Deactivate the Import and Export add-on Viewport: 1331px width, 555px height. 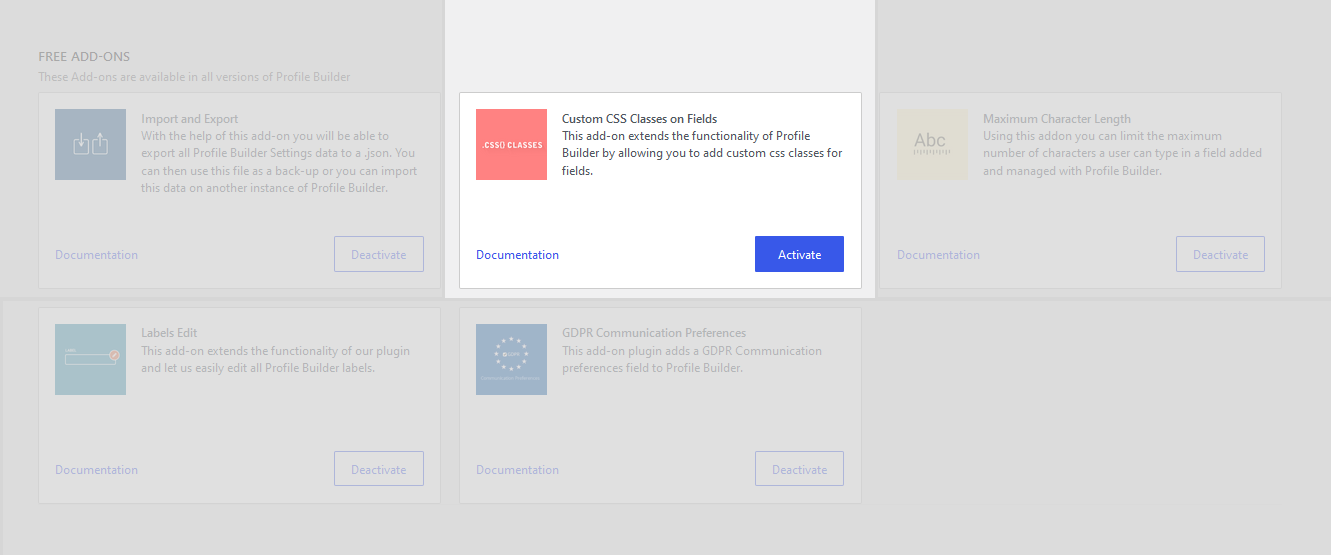(378, 254)
